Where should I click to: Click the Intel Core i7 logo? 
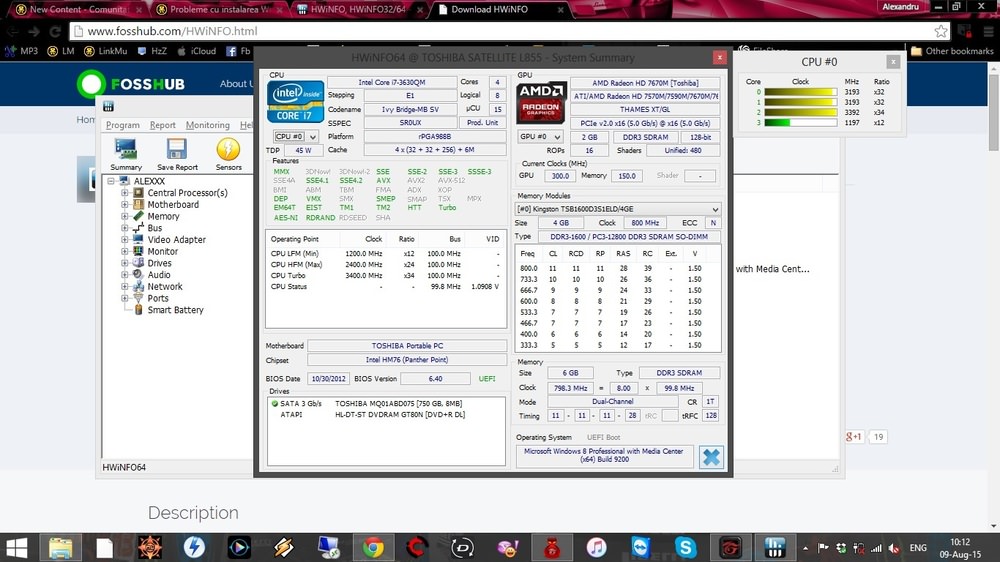tap(295, 101)
